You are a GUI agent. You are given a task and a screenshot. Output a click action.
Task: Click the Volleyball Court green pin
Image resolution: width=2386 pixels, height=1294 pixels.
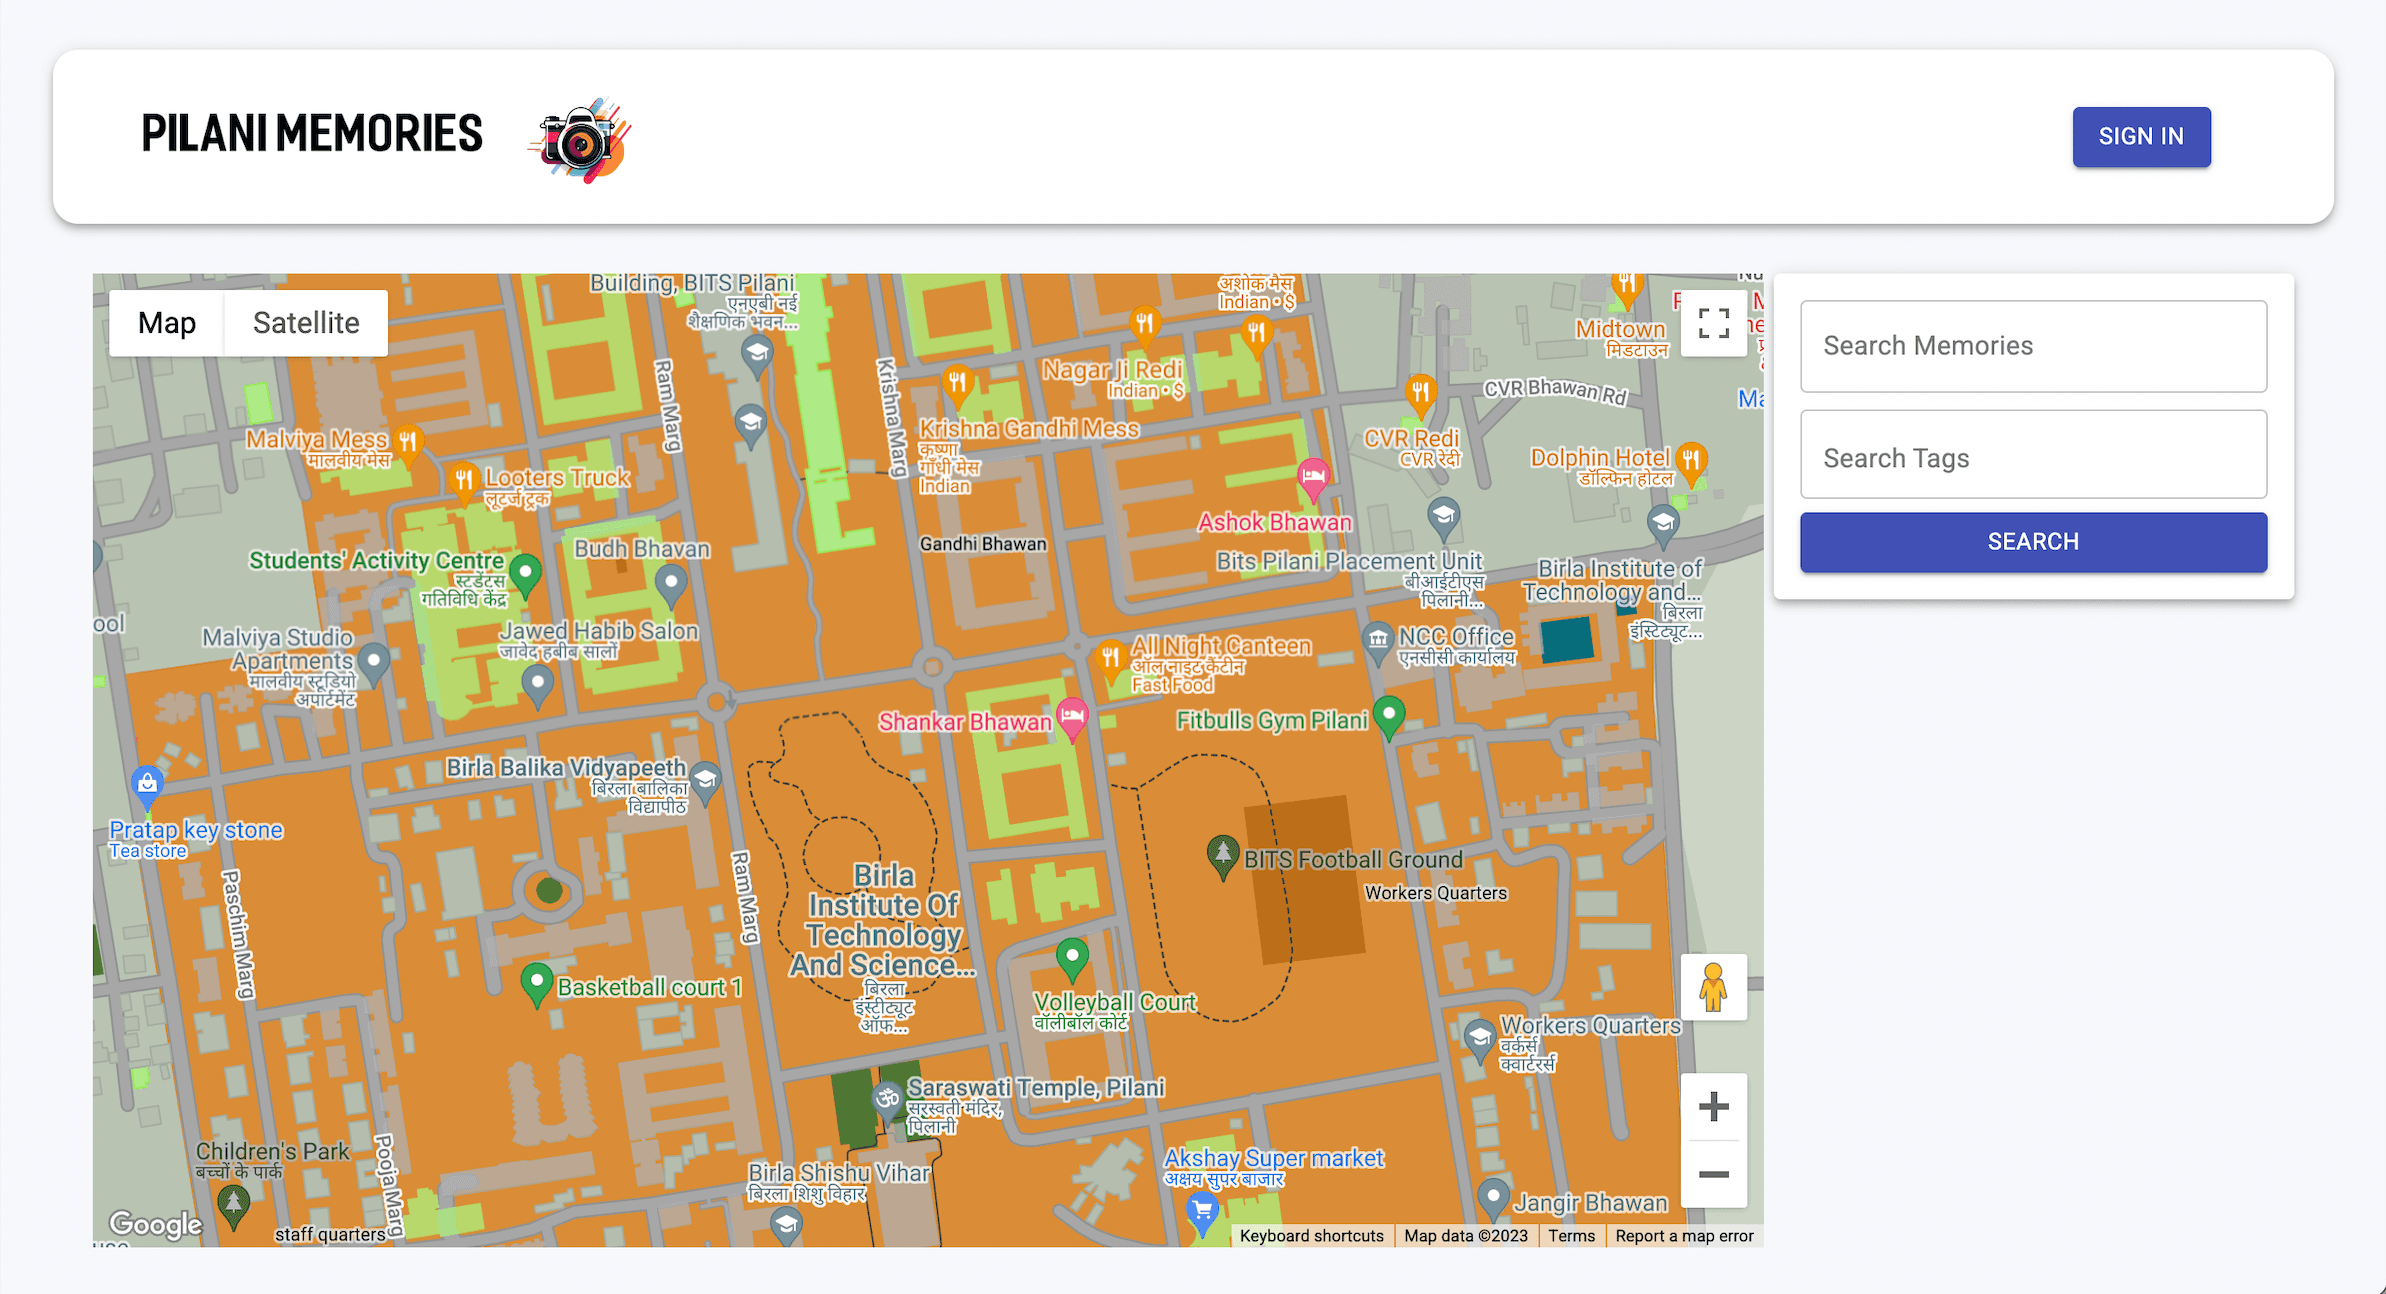pos(1072,960)
